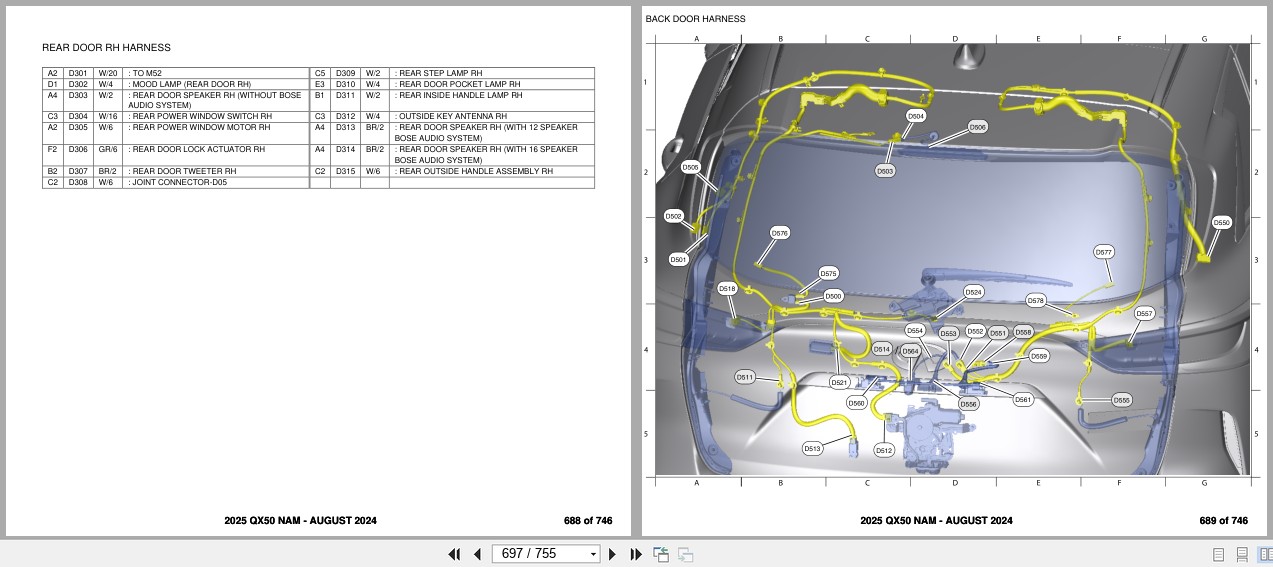Click connector label D551 on diagram
Viewport: 1273px width, 567px height.
point(998,333)
